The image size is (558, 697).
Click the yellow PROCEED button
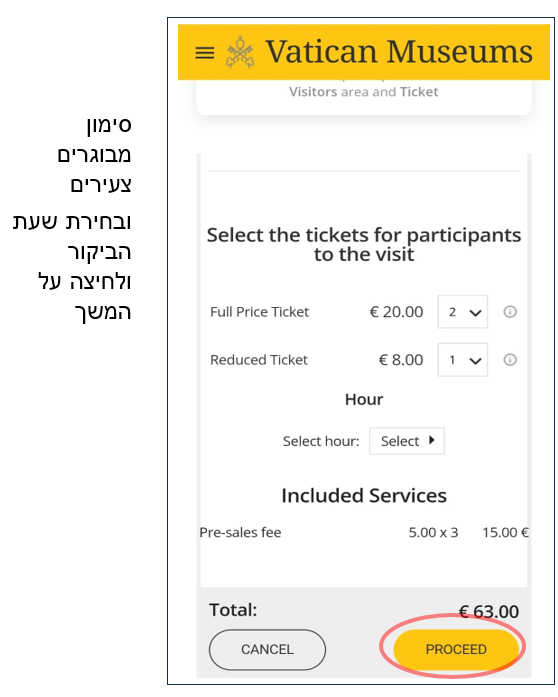tap(456, 649)
